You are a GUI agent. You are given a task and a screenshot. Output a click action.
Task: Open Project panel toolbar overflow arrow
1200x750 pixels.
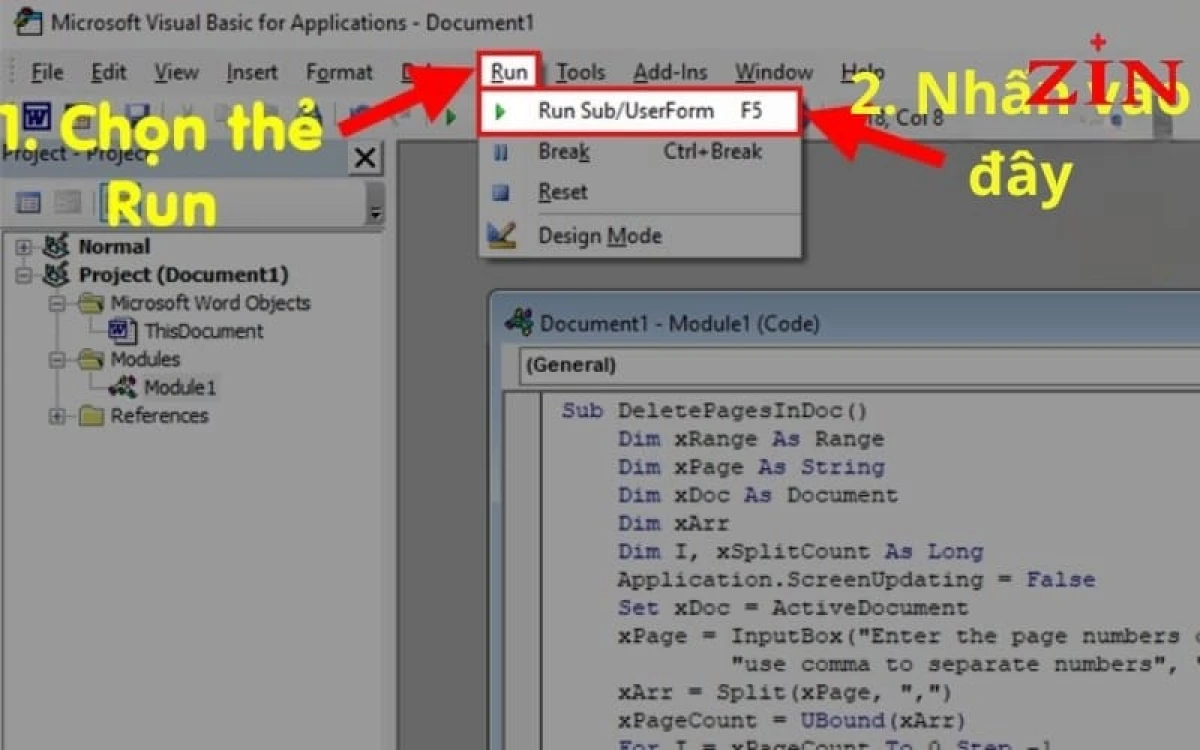(x=375, y=212)
